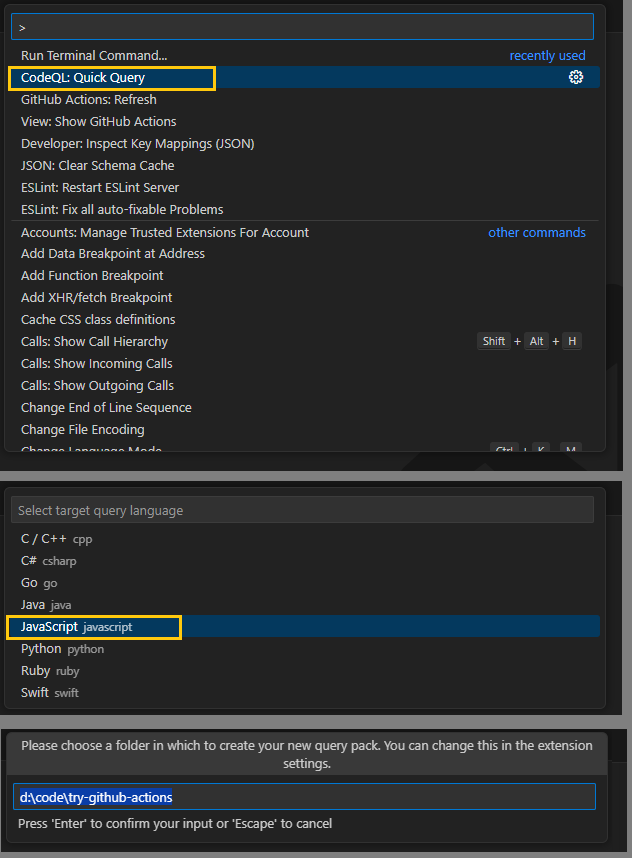
Task: Select Add Function Breakpoint command
Action: [x=304, y=275]
